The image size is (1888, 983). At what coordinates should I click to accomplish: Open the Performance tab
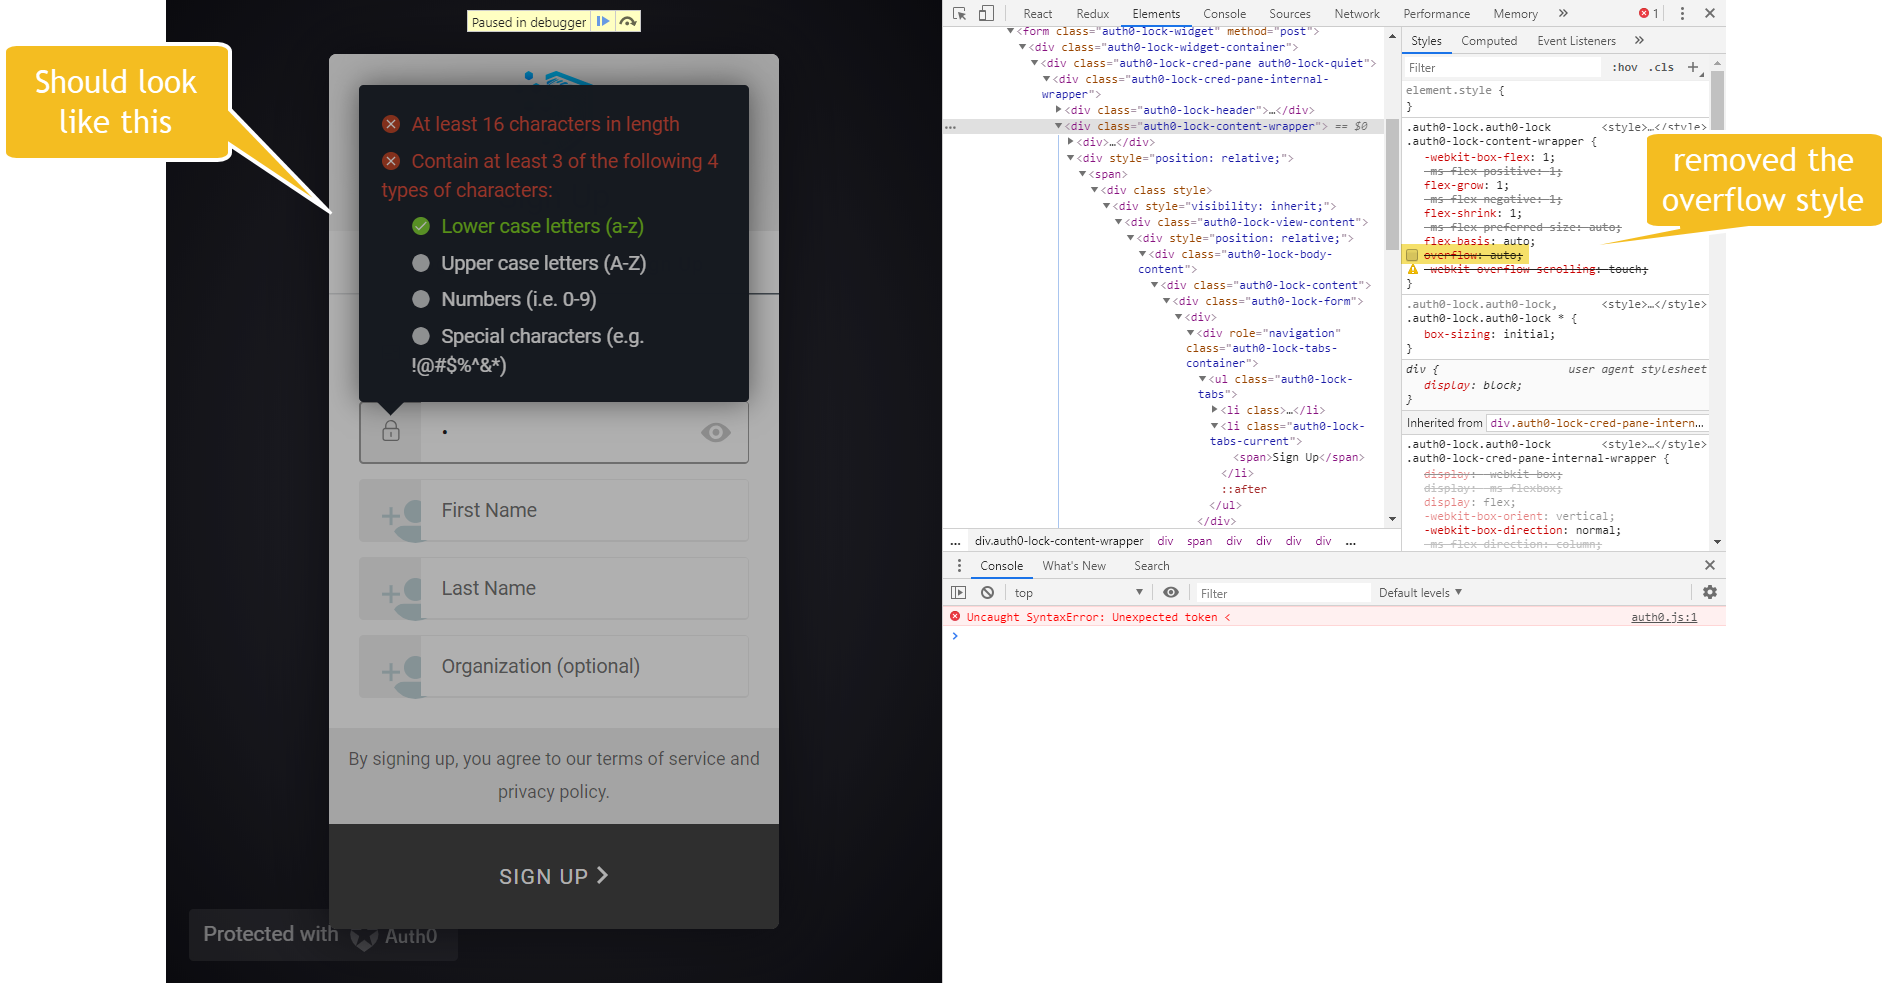coord(1437,14)
